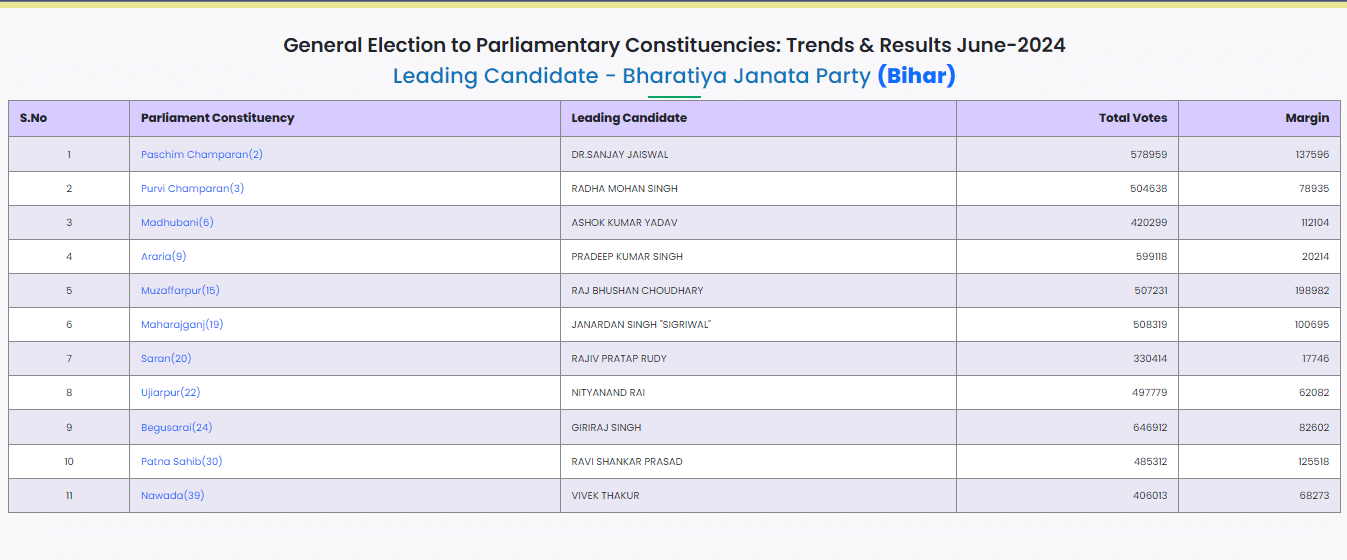1347x560 pixels.
Task: Click the Bihar state label in the heading
Action: (916, 76)
